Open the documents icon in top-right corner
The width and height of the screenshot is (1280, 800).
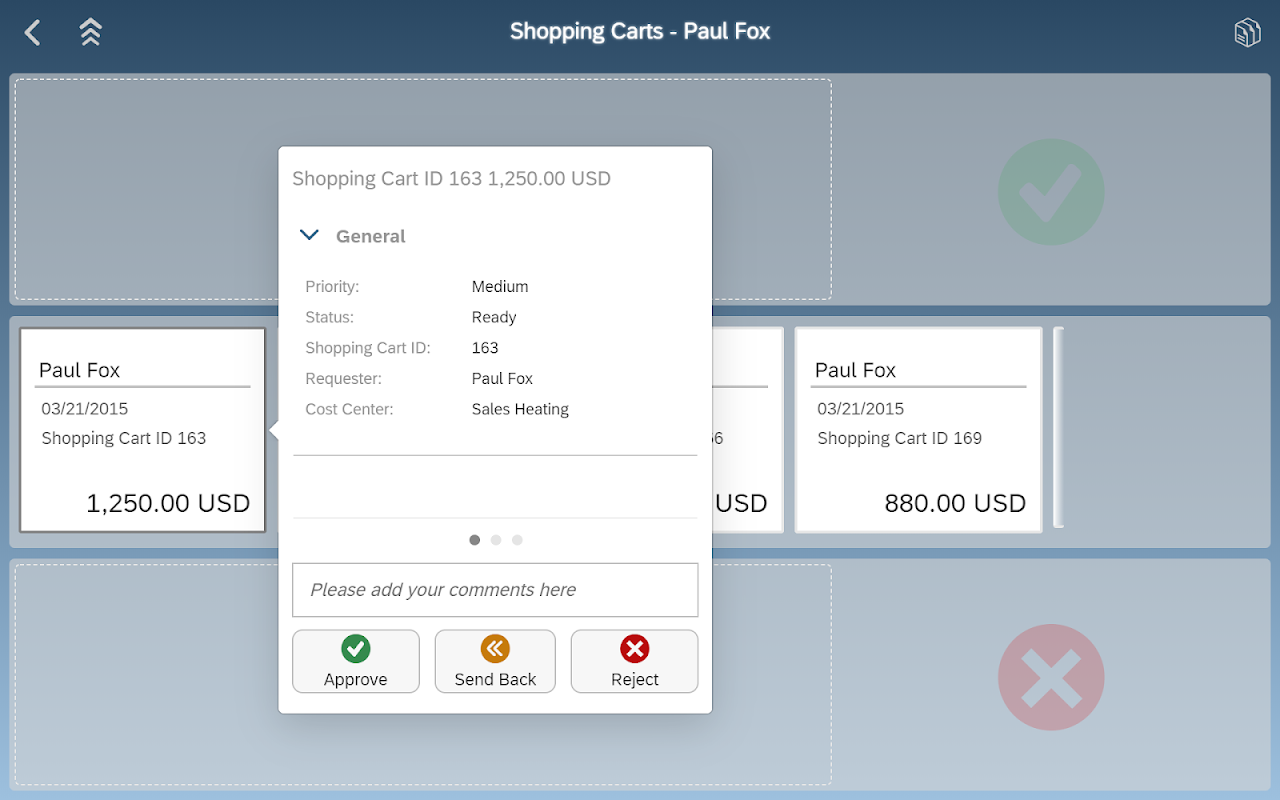click(1246, 33)
